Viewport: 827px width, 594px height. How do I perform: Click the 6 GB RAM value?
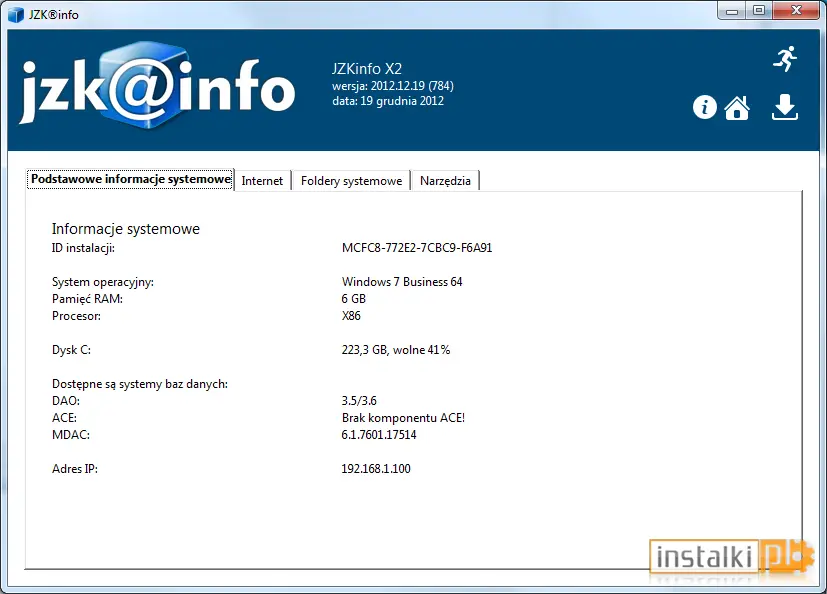coord(353,299)
